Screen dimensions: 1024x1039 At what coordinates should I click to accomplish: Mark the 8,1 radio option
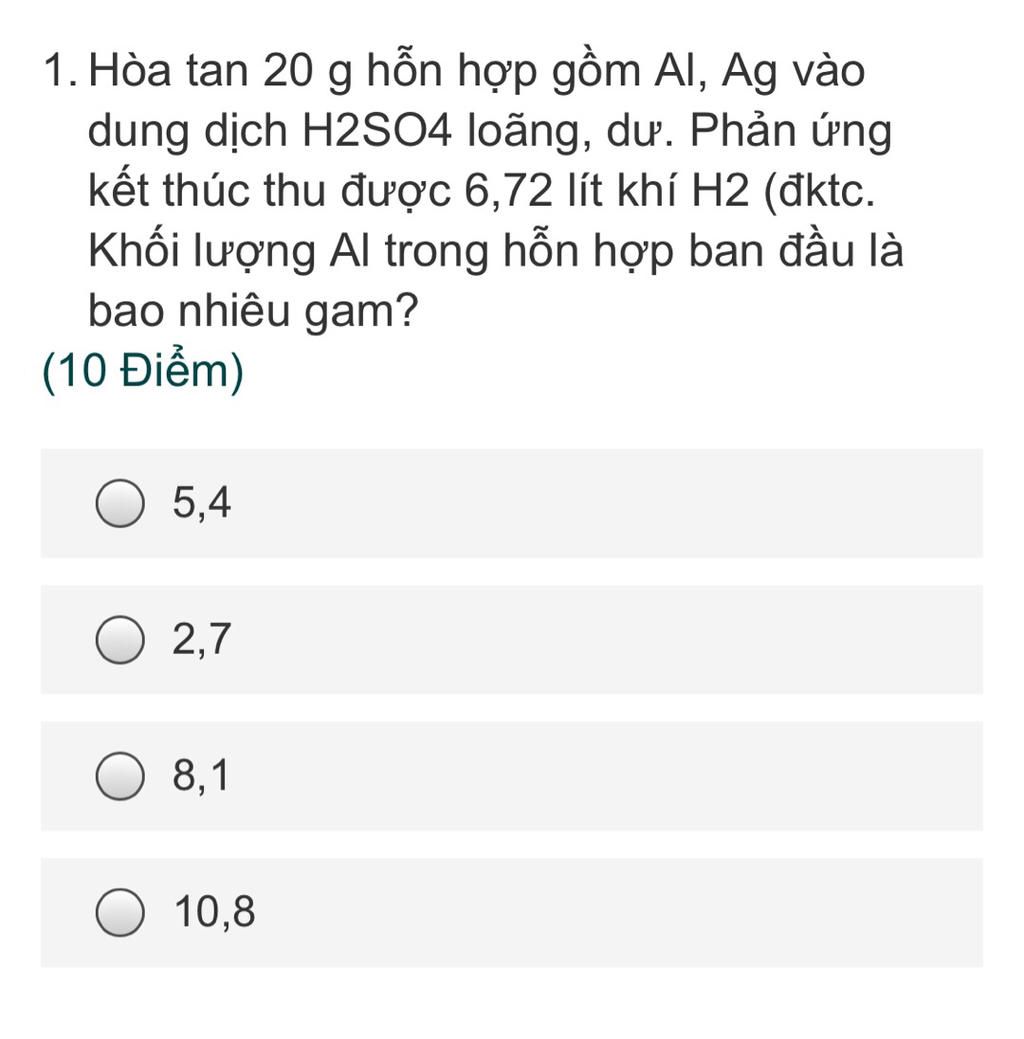[120, 776]
